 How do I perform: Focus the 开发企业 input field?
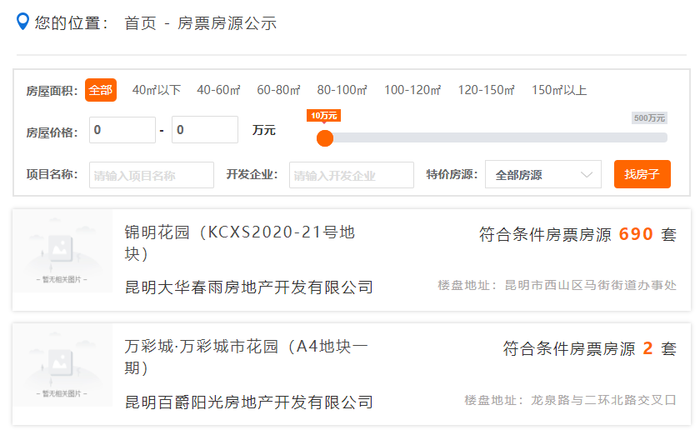pyautogui.click(x=351, y=175)
